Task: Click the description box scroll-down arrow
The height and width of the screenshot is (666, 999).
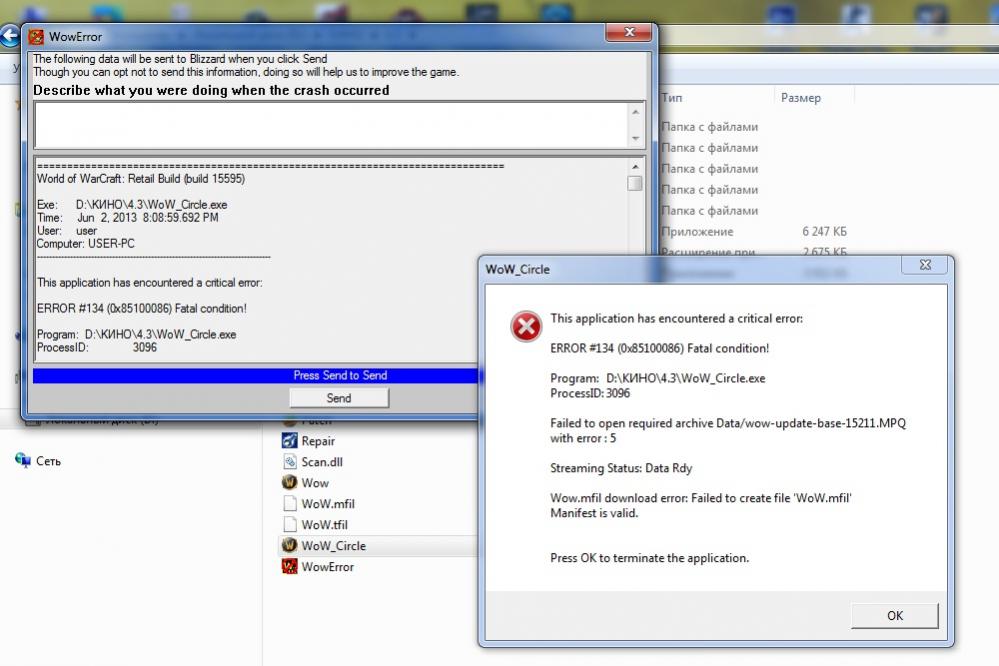Action: 635,139
